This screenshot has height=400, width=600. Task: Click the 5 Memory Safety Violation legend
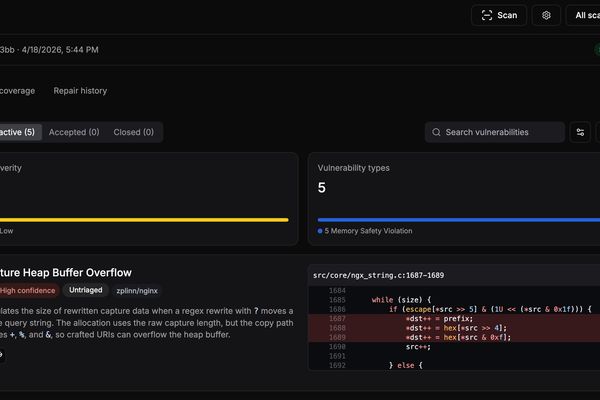(x=365, y=231)
